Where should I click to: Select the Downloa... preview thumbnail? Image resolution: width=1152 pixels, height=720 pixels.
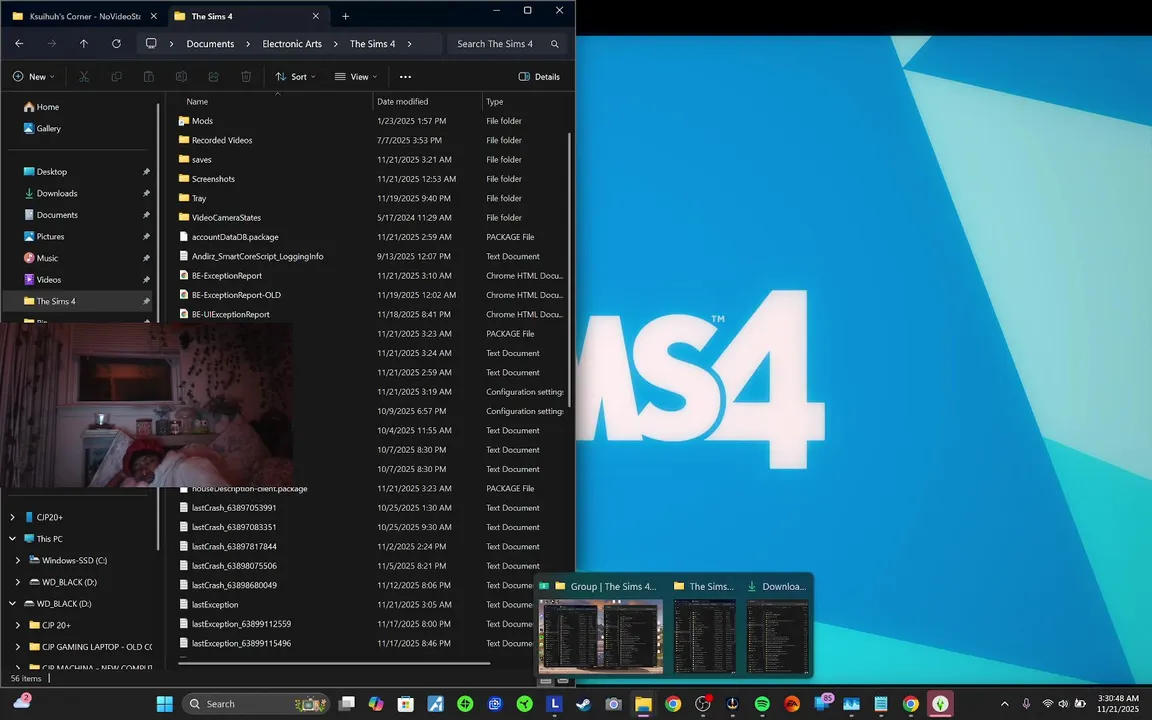(x=777, y=636)
